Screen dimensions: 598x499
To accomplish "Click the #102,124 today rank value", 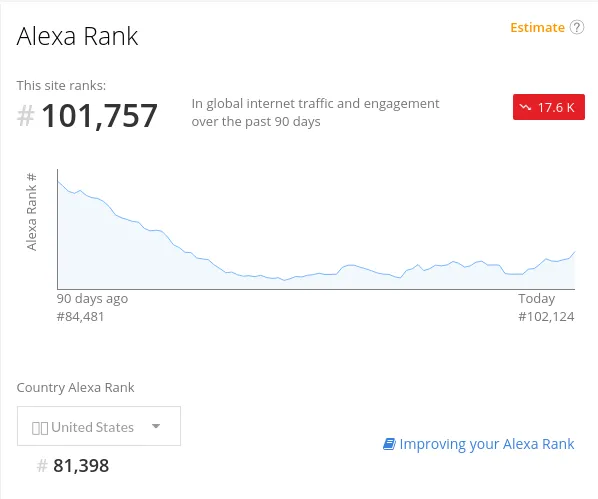I will 546,317.
